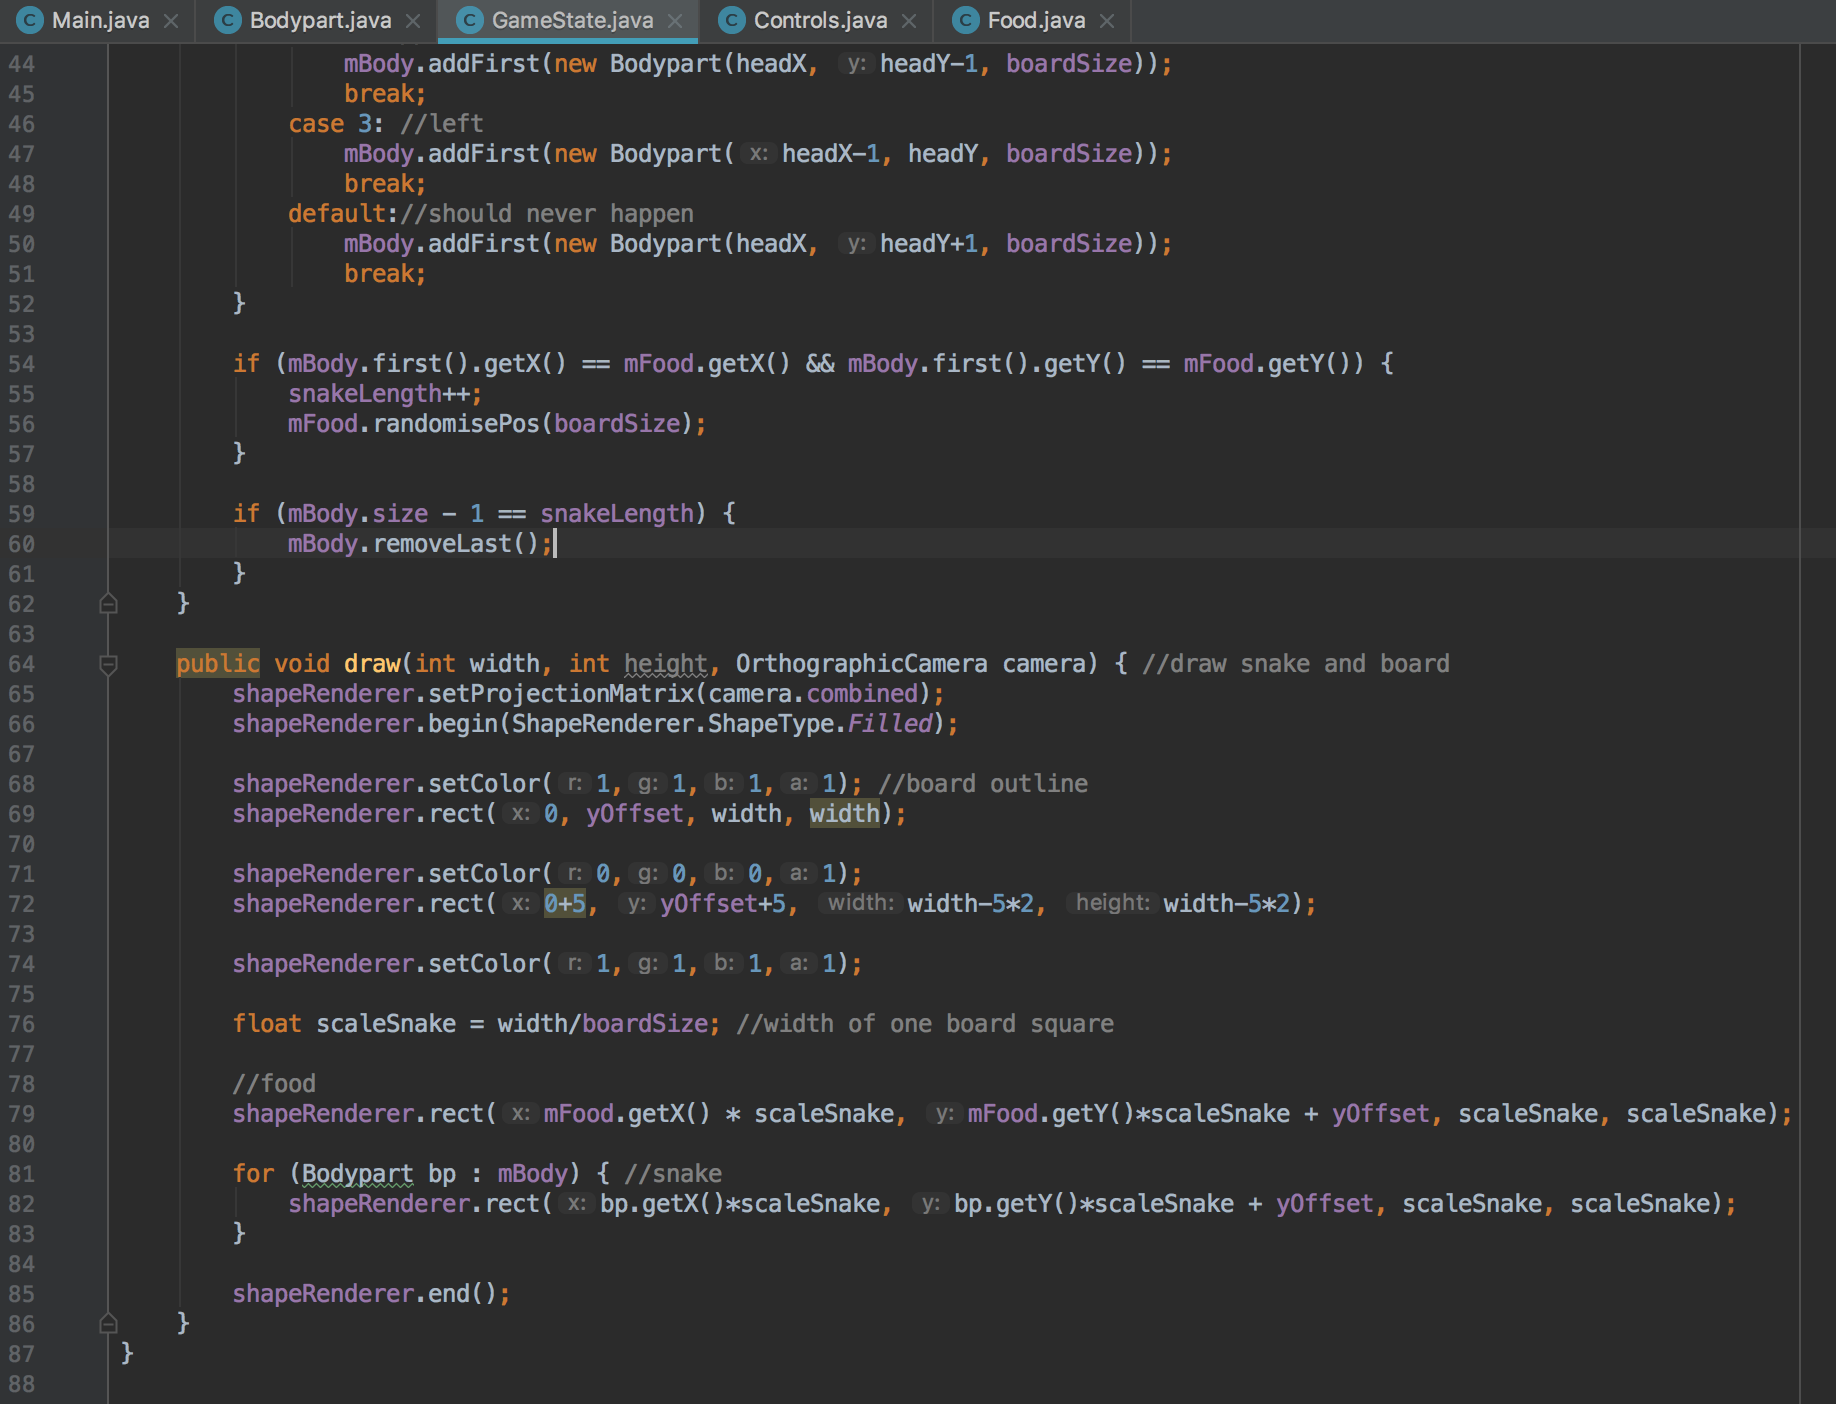Click line number 60 in the gutter
The width and height of the screenshot is (1836, 1404).
(22, 544)
